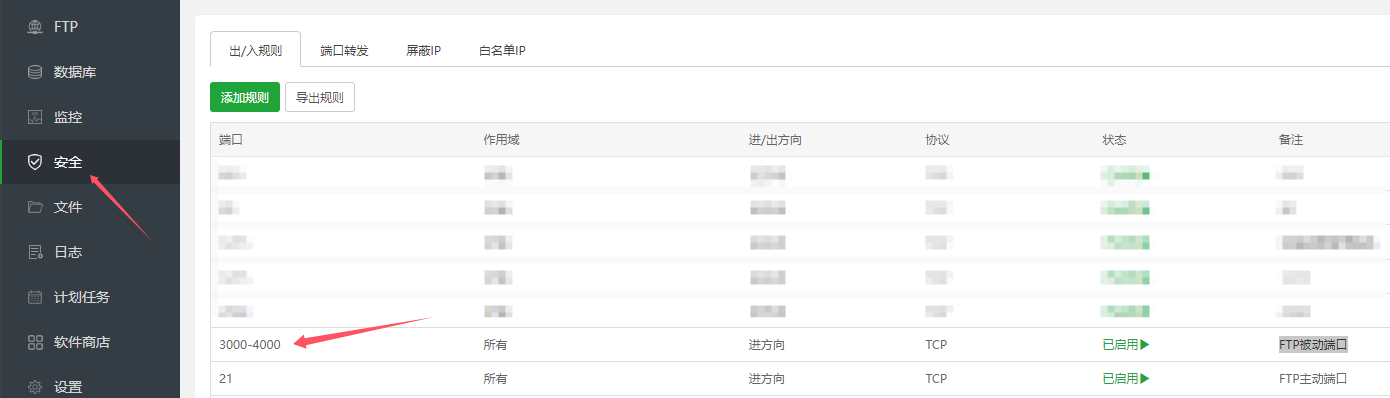Open the 监控 monitoring icon
This screenshot has height=398, width=1390.
[35, 117]
